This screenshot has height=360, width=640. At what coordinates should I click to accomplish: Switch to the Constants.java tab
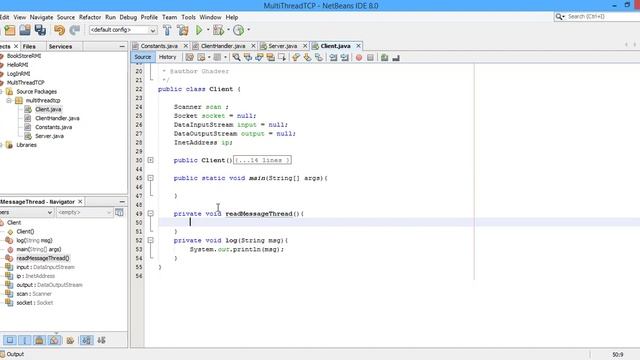tap(159, 46)
